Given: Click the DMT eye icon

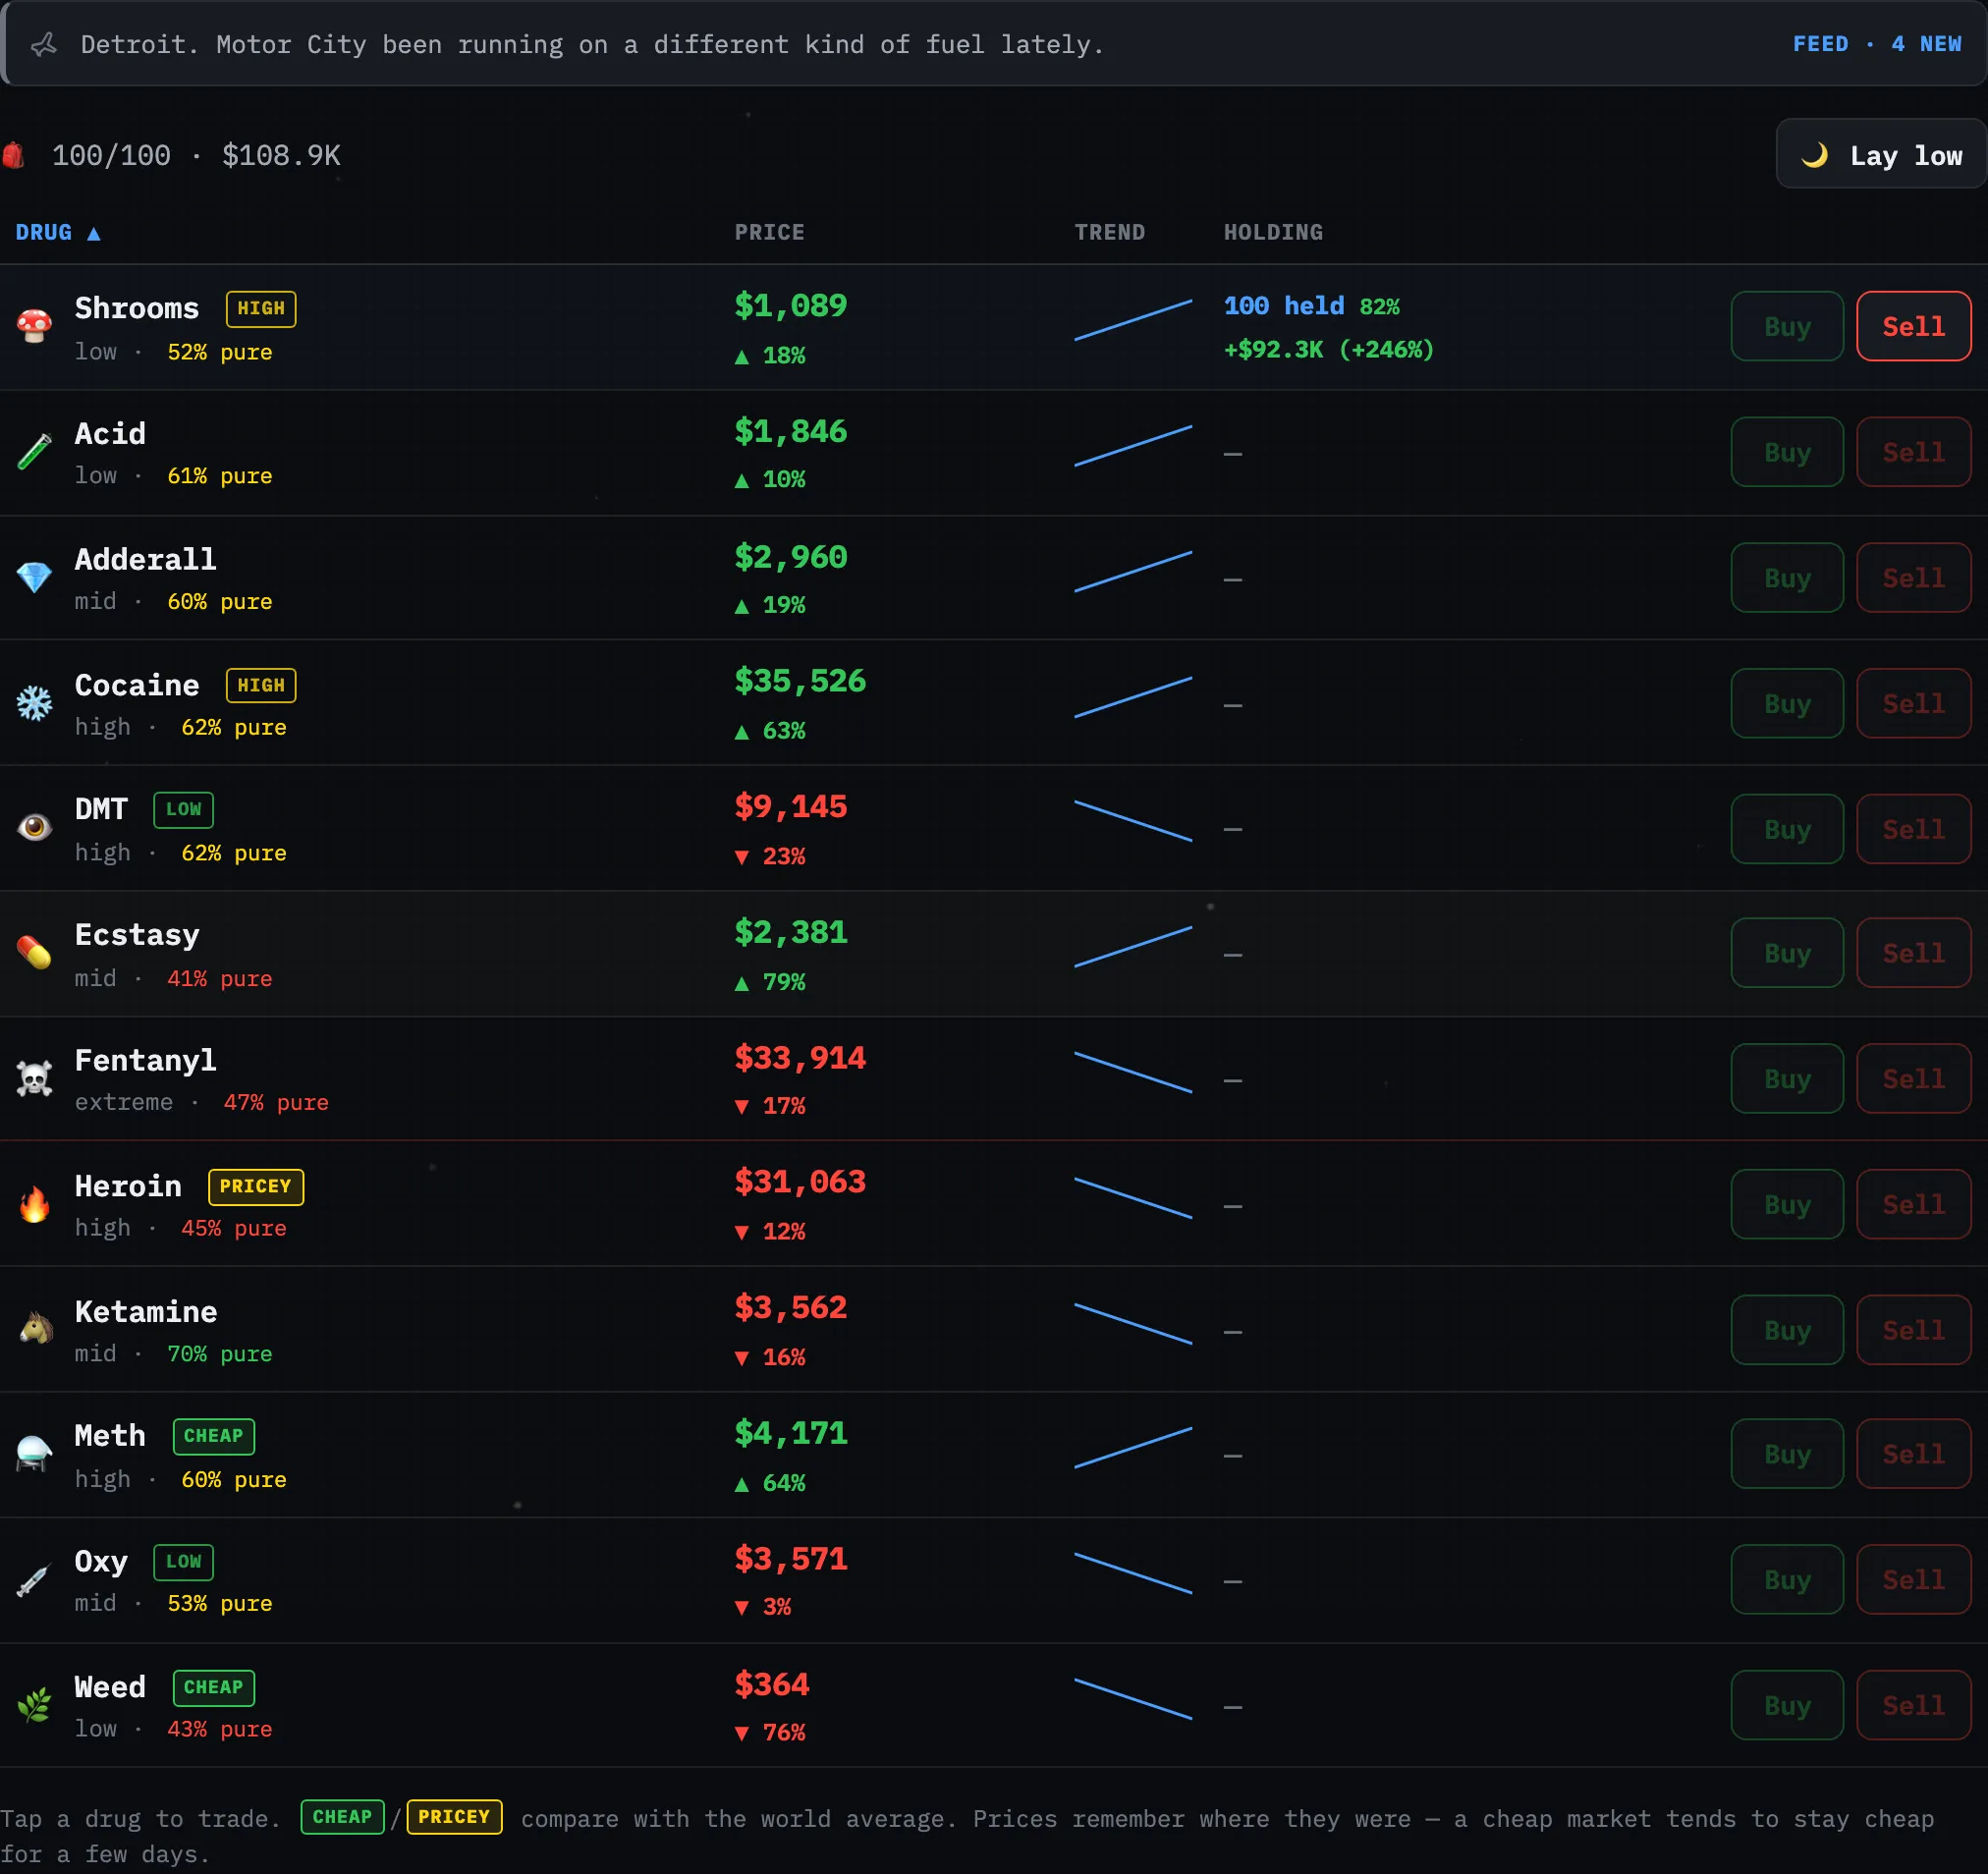Looking at the screenshot, I should [x=34, y=829].
